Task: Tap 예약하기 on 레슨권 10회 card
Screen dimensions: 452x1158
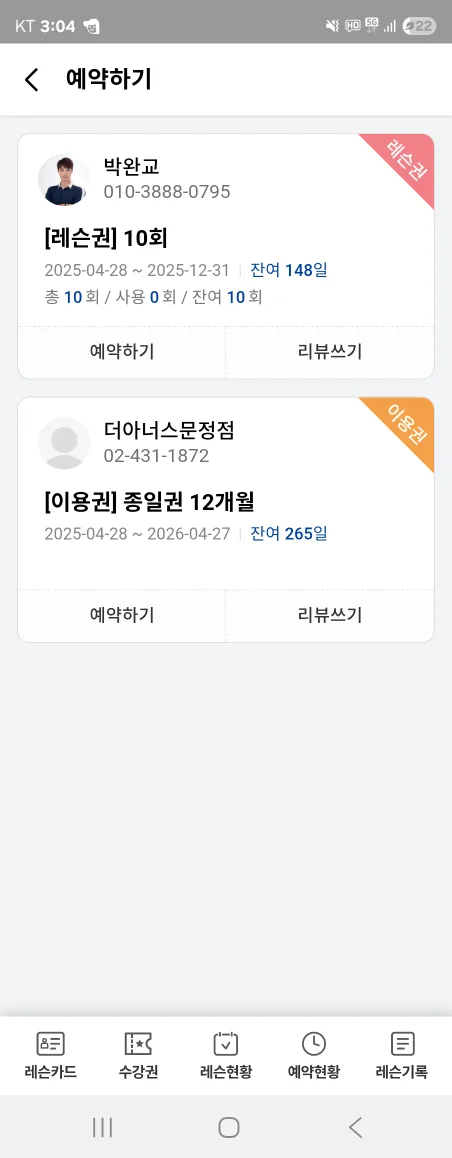Action: [122, 352]
